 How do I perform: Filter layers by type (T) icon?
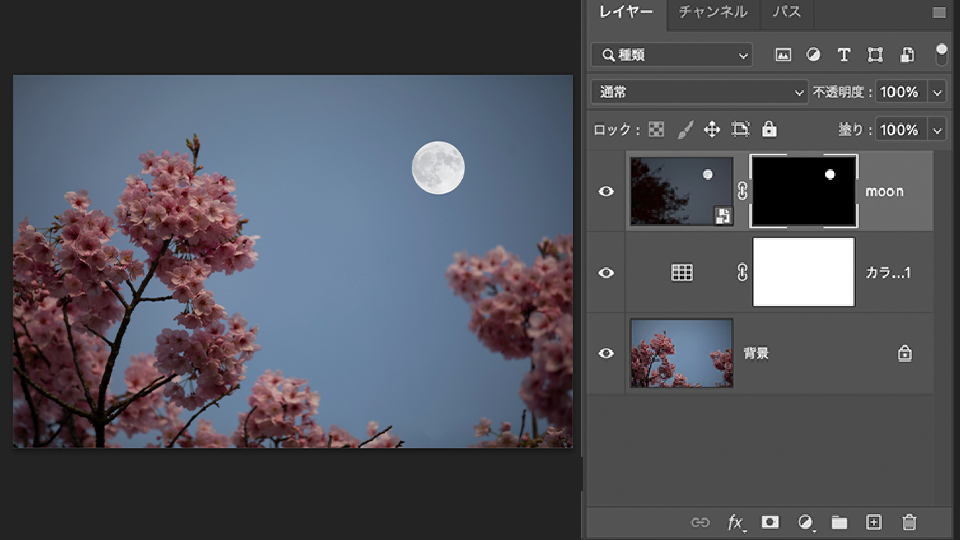[x=844, y=55]
